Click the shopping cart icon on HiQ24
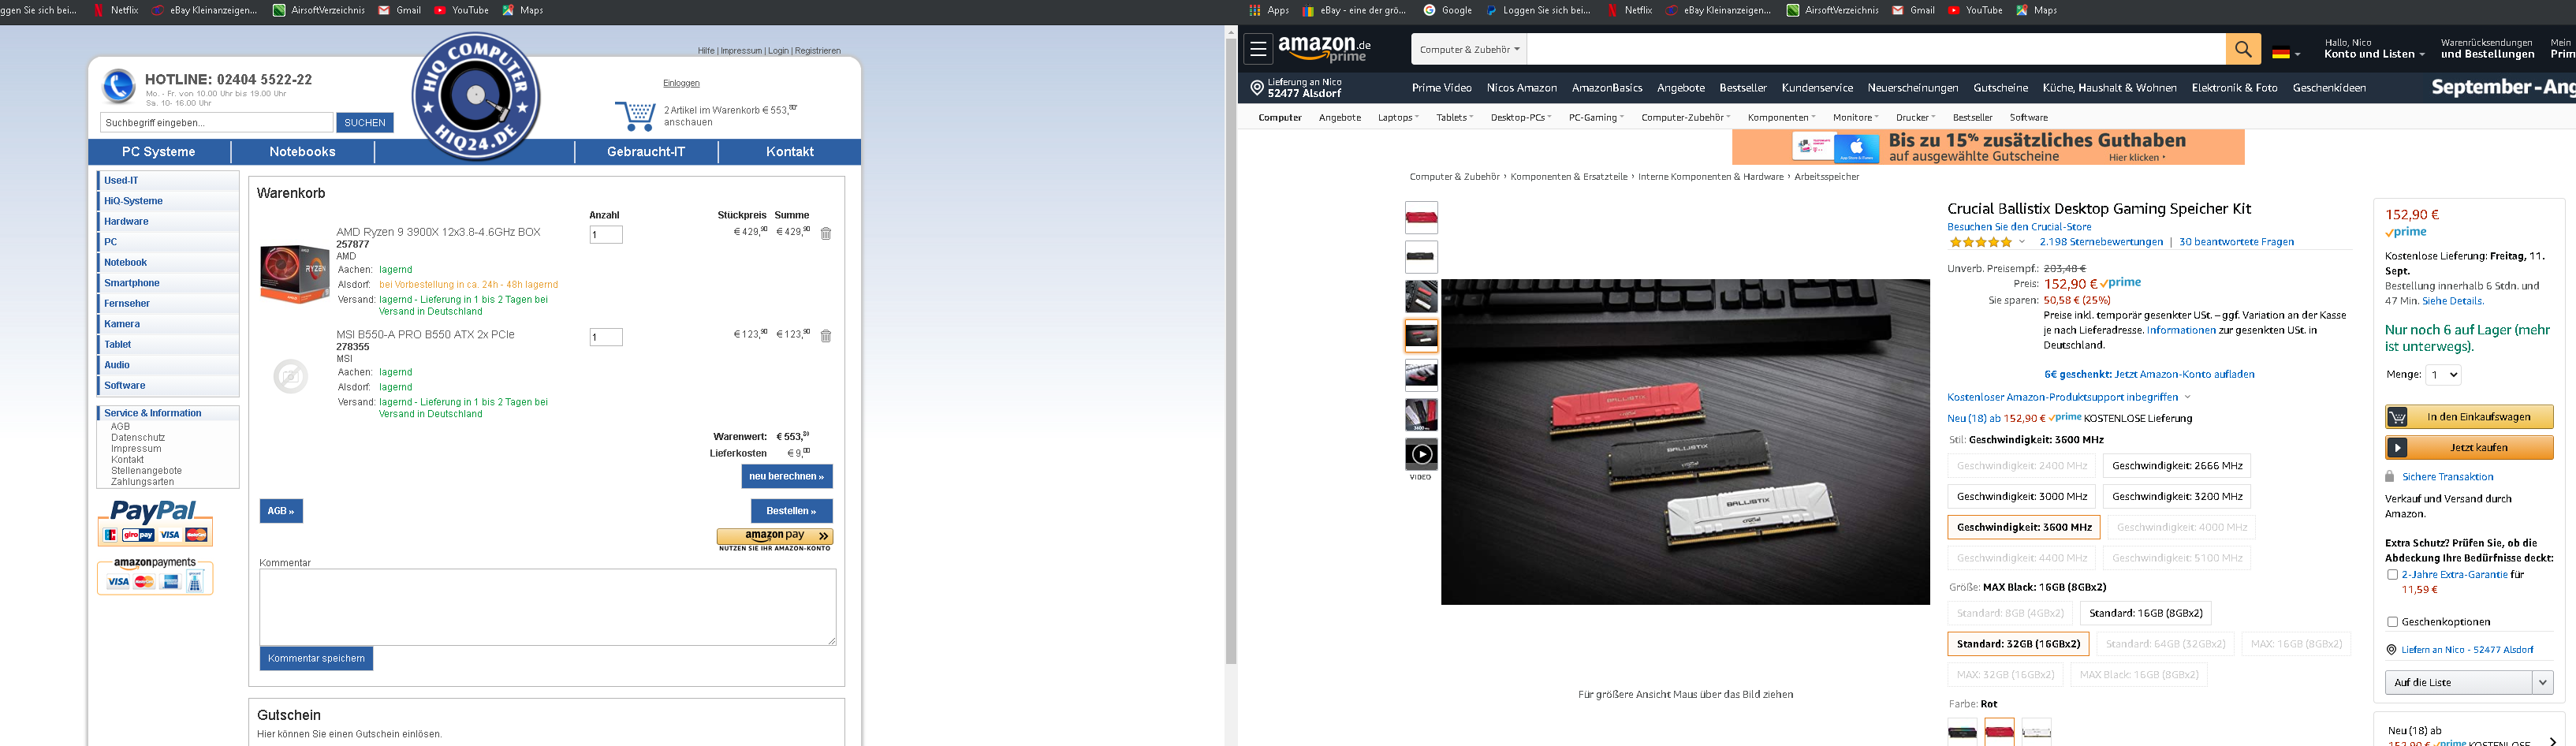Screen dimensions: 2576x746 635,116
